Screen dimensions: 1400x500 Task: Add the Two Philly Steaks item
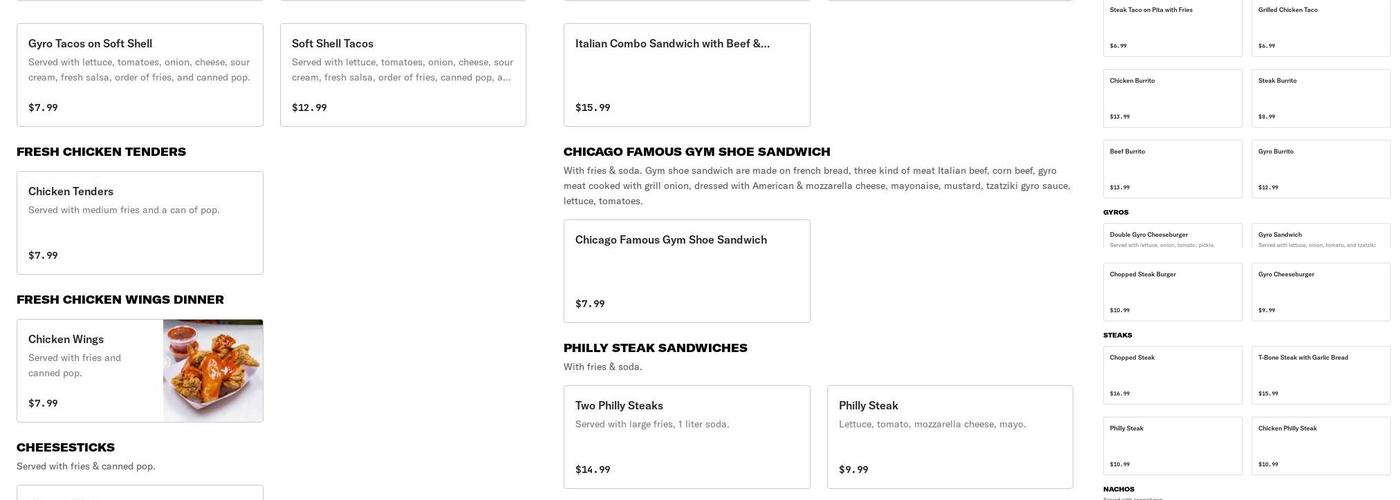click(x=687, y=437)
